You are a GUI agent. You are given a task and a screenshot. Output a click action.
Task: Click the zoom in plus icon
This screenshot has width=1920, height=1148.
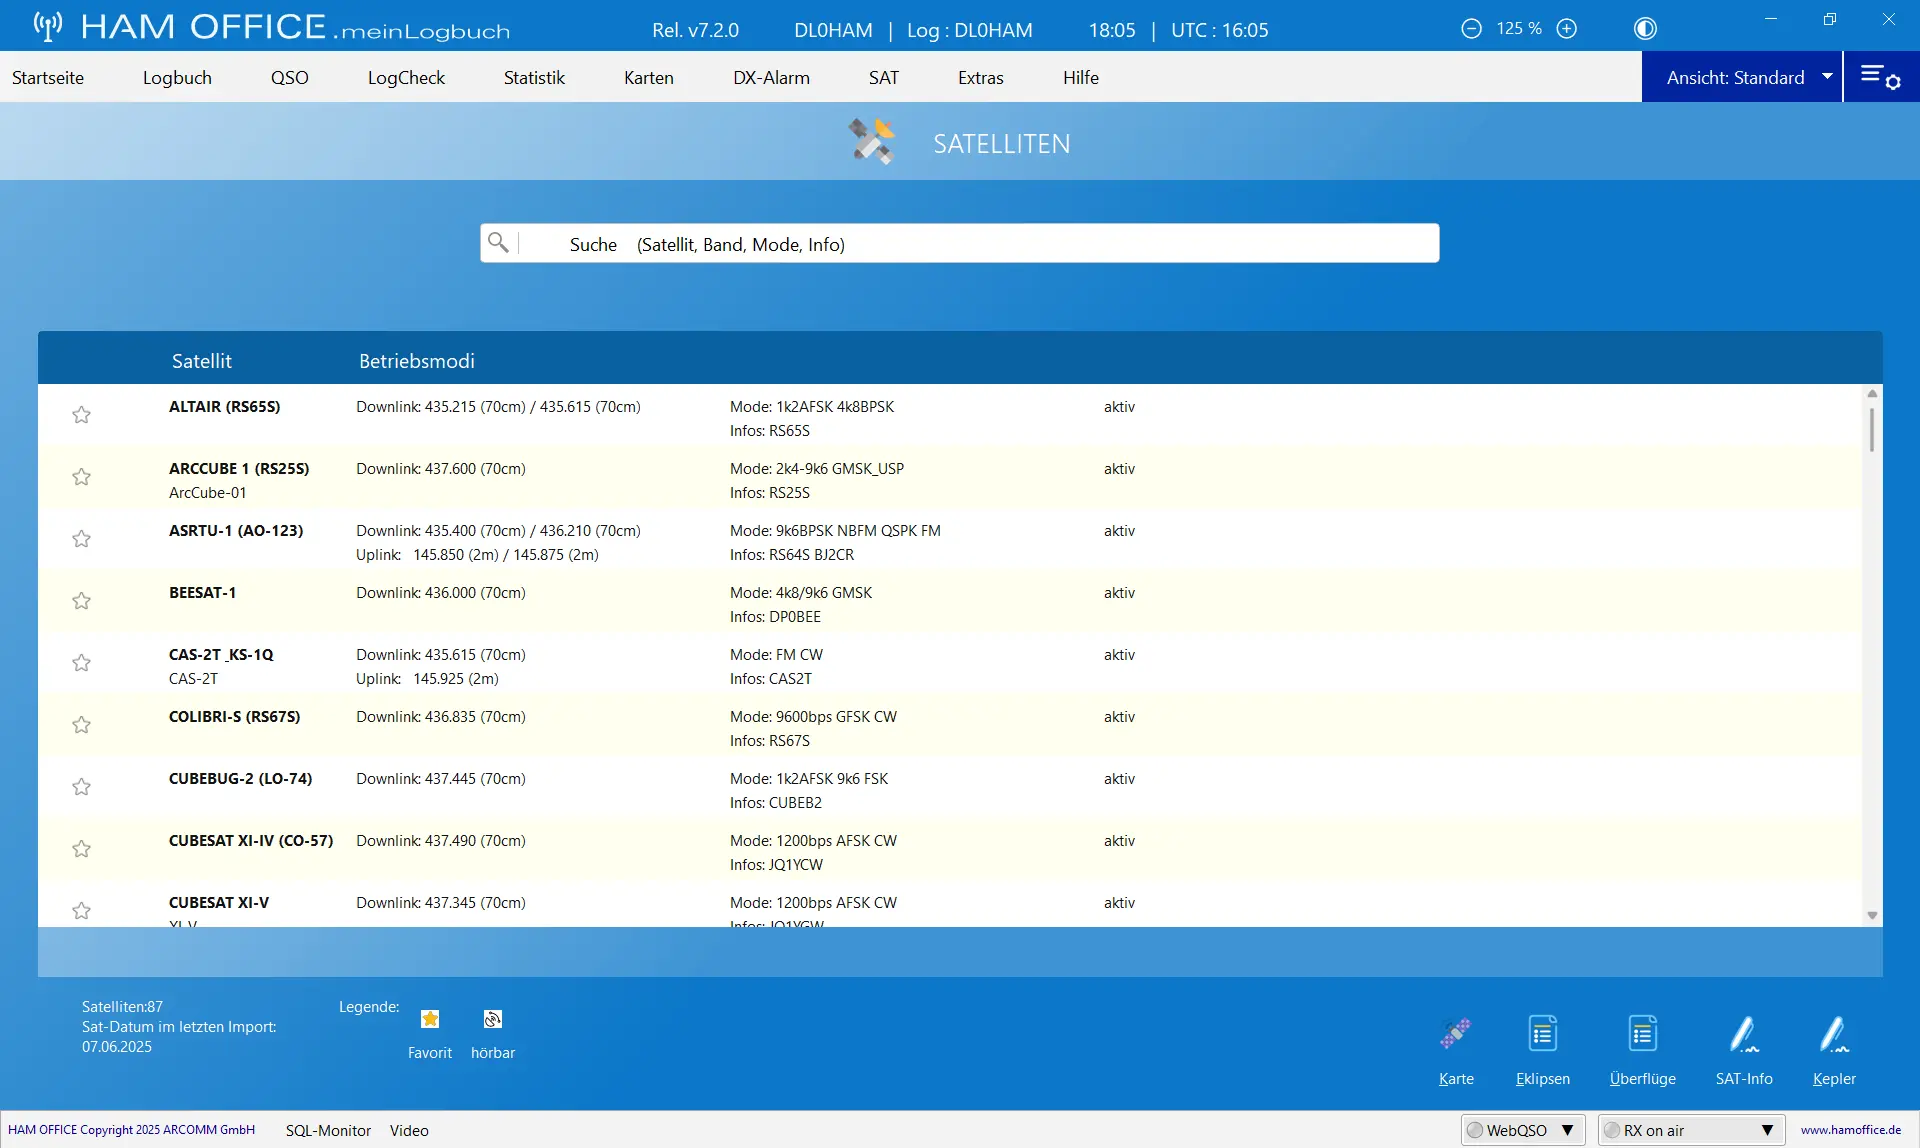point(1567,29)
